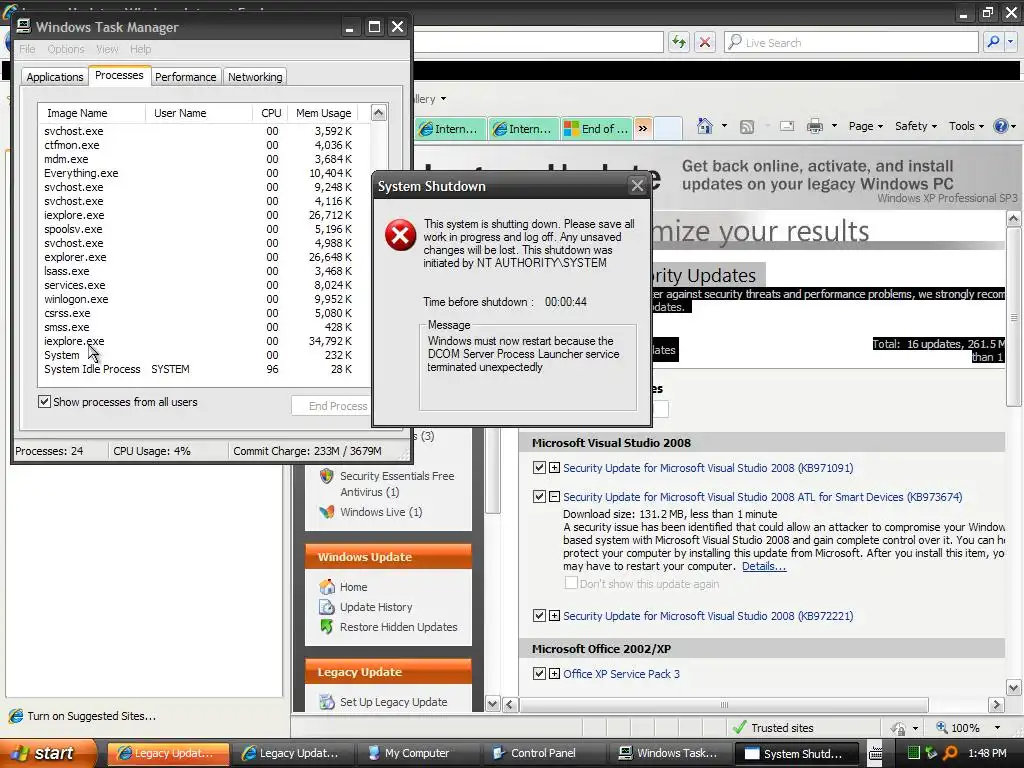Click updates list scroll down arrow
The width and height of the screenshot is (1024, 768).
click(x=1013, y=687)
